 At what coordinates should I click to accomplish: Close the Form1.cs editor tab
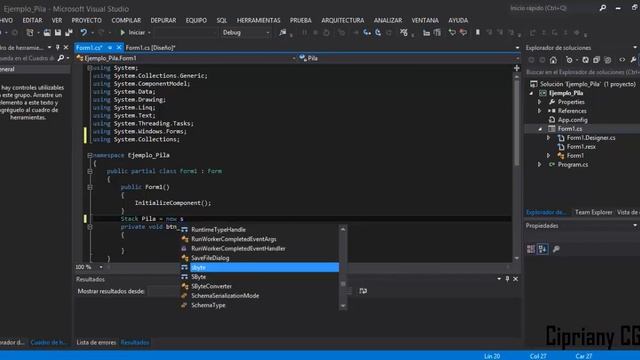[x=119, y=48]
